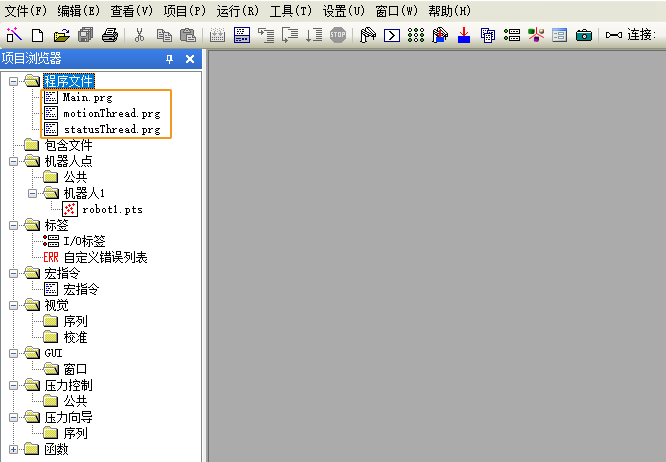Create a new file with blank page icon
666x462 pixels.
pos(38,35)
